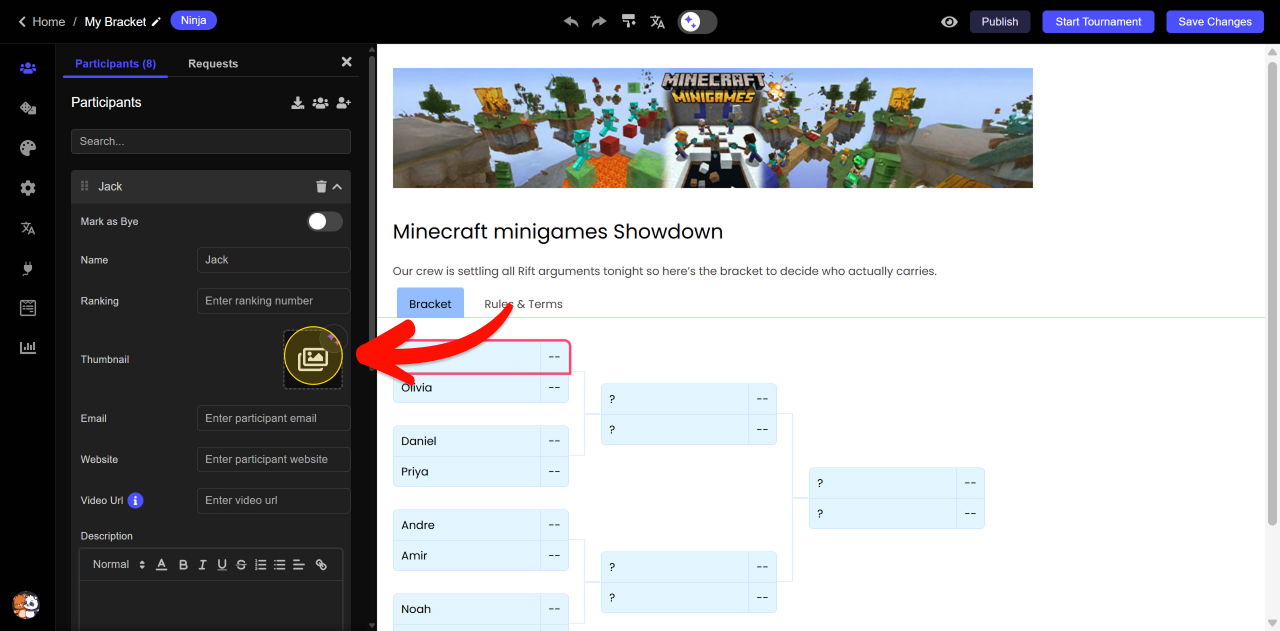Open the Rules & Terms tab
The image size is (1280, 631).
point(523,304)
